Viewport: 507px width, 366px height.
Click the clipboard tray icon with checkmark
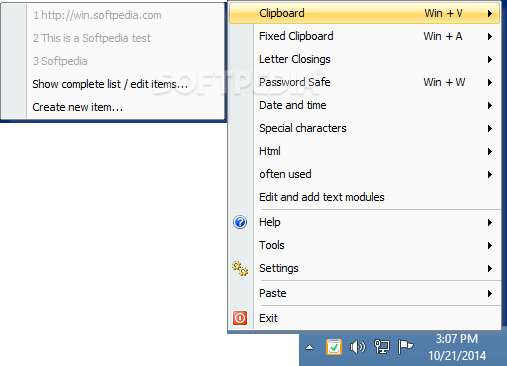coord(334,347)
